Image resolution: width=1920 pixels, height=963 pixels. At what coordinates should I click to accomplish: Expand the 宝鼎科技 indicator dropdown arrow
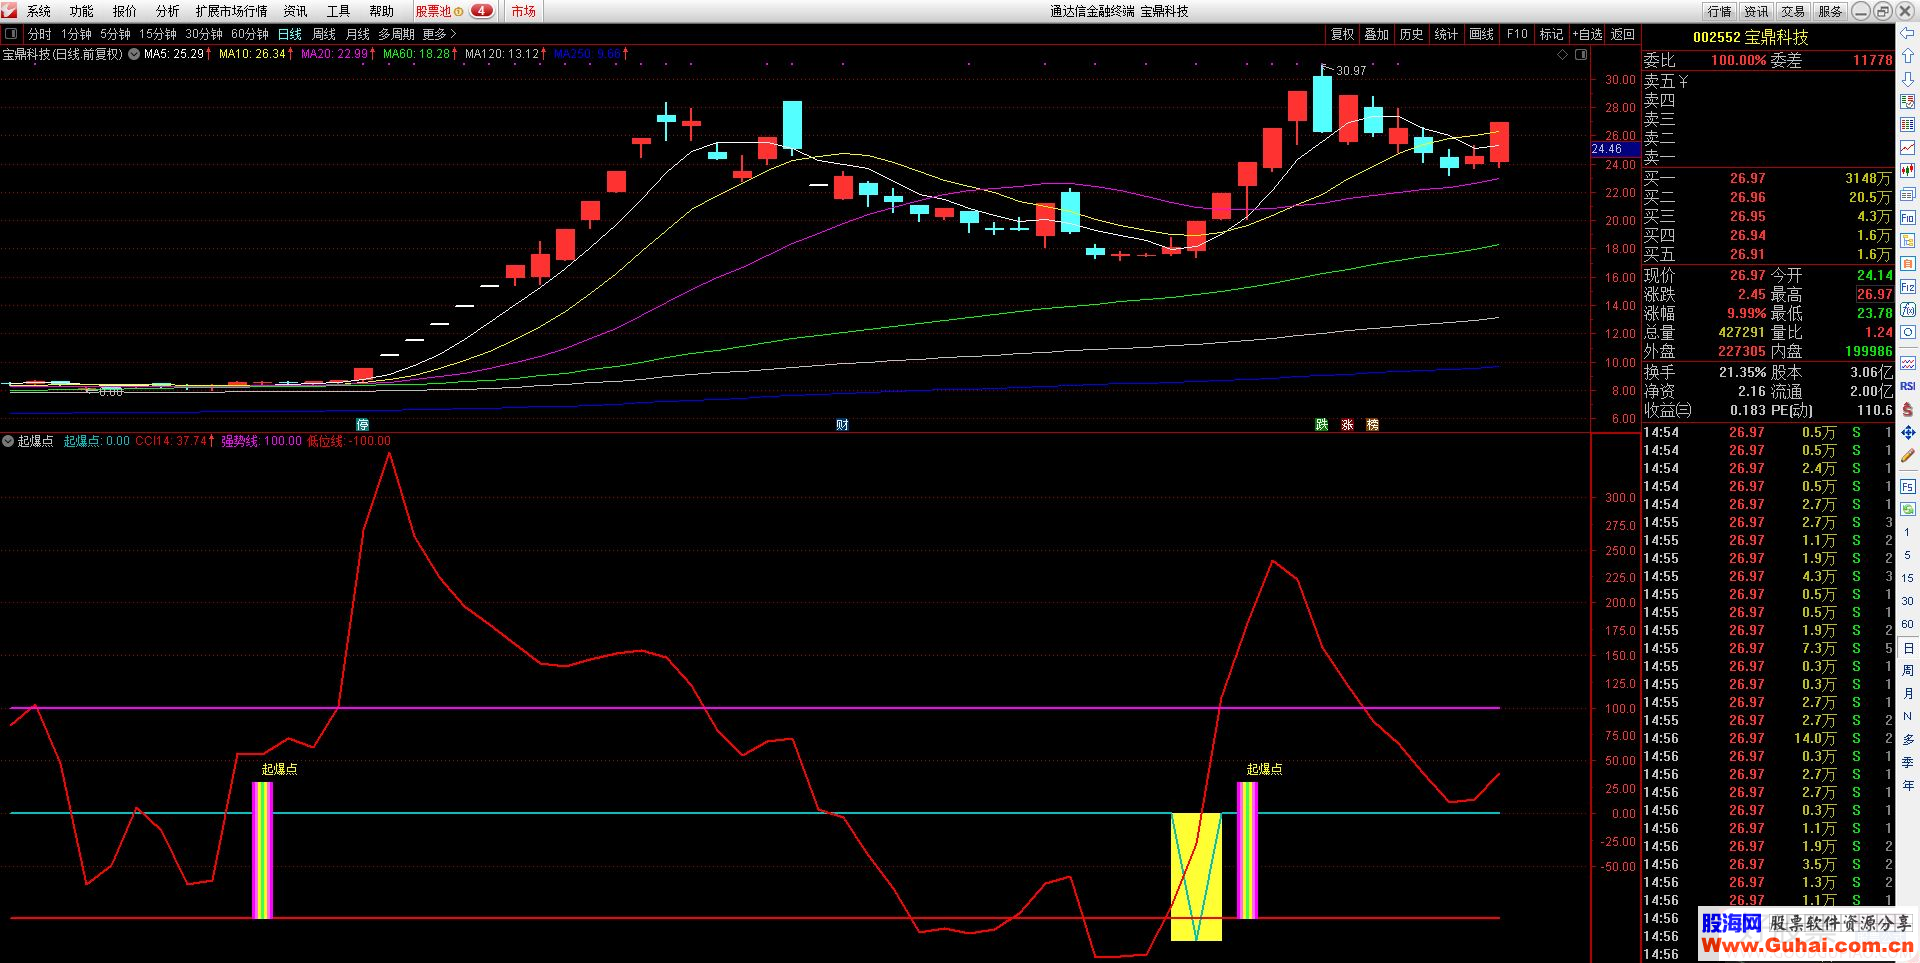point(134,54)
